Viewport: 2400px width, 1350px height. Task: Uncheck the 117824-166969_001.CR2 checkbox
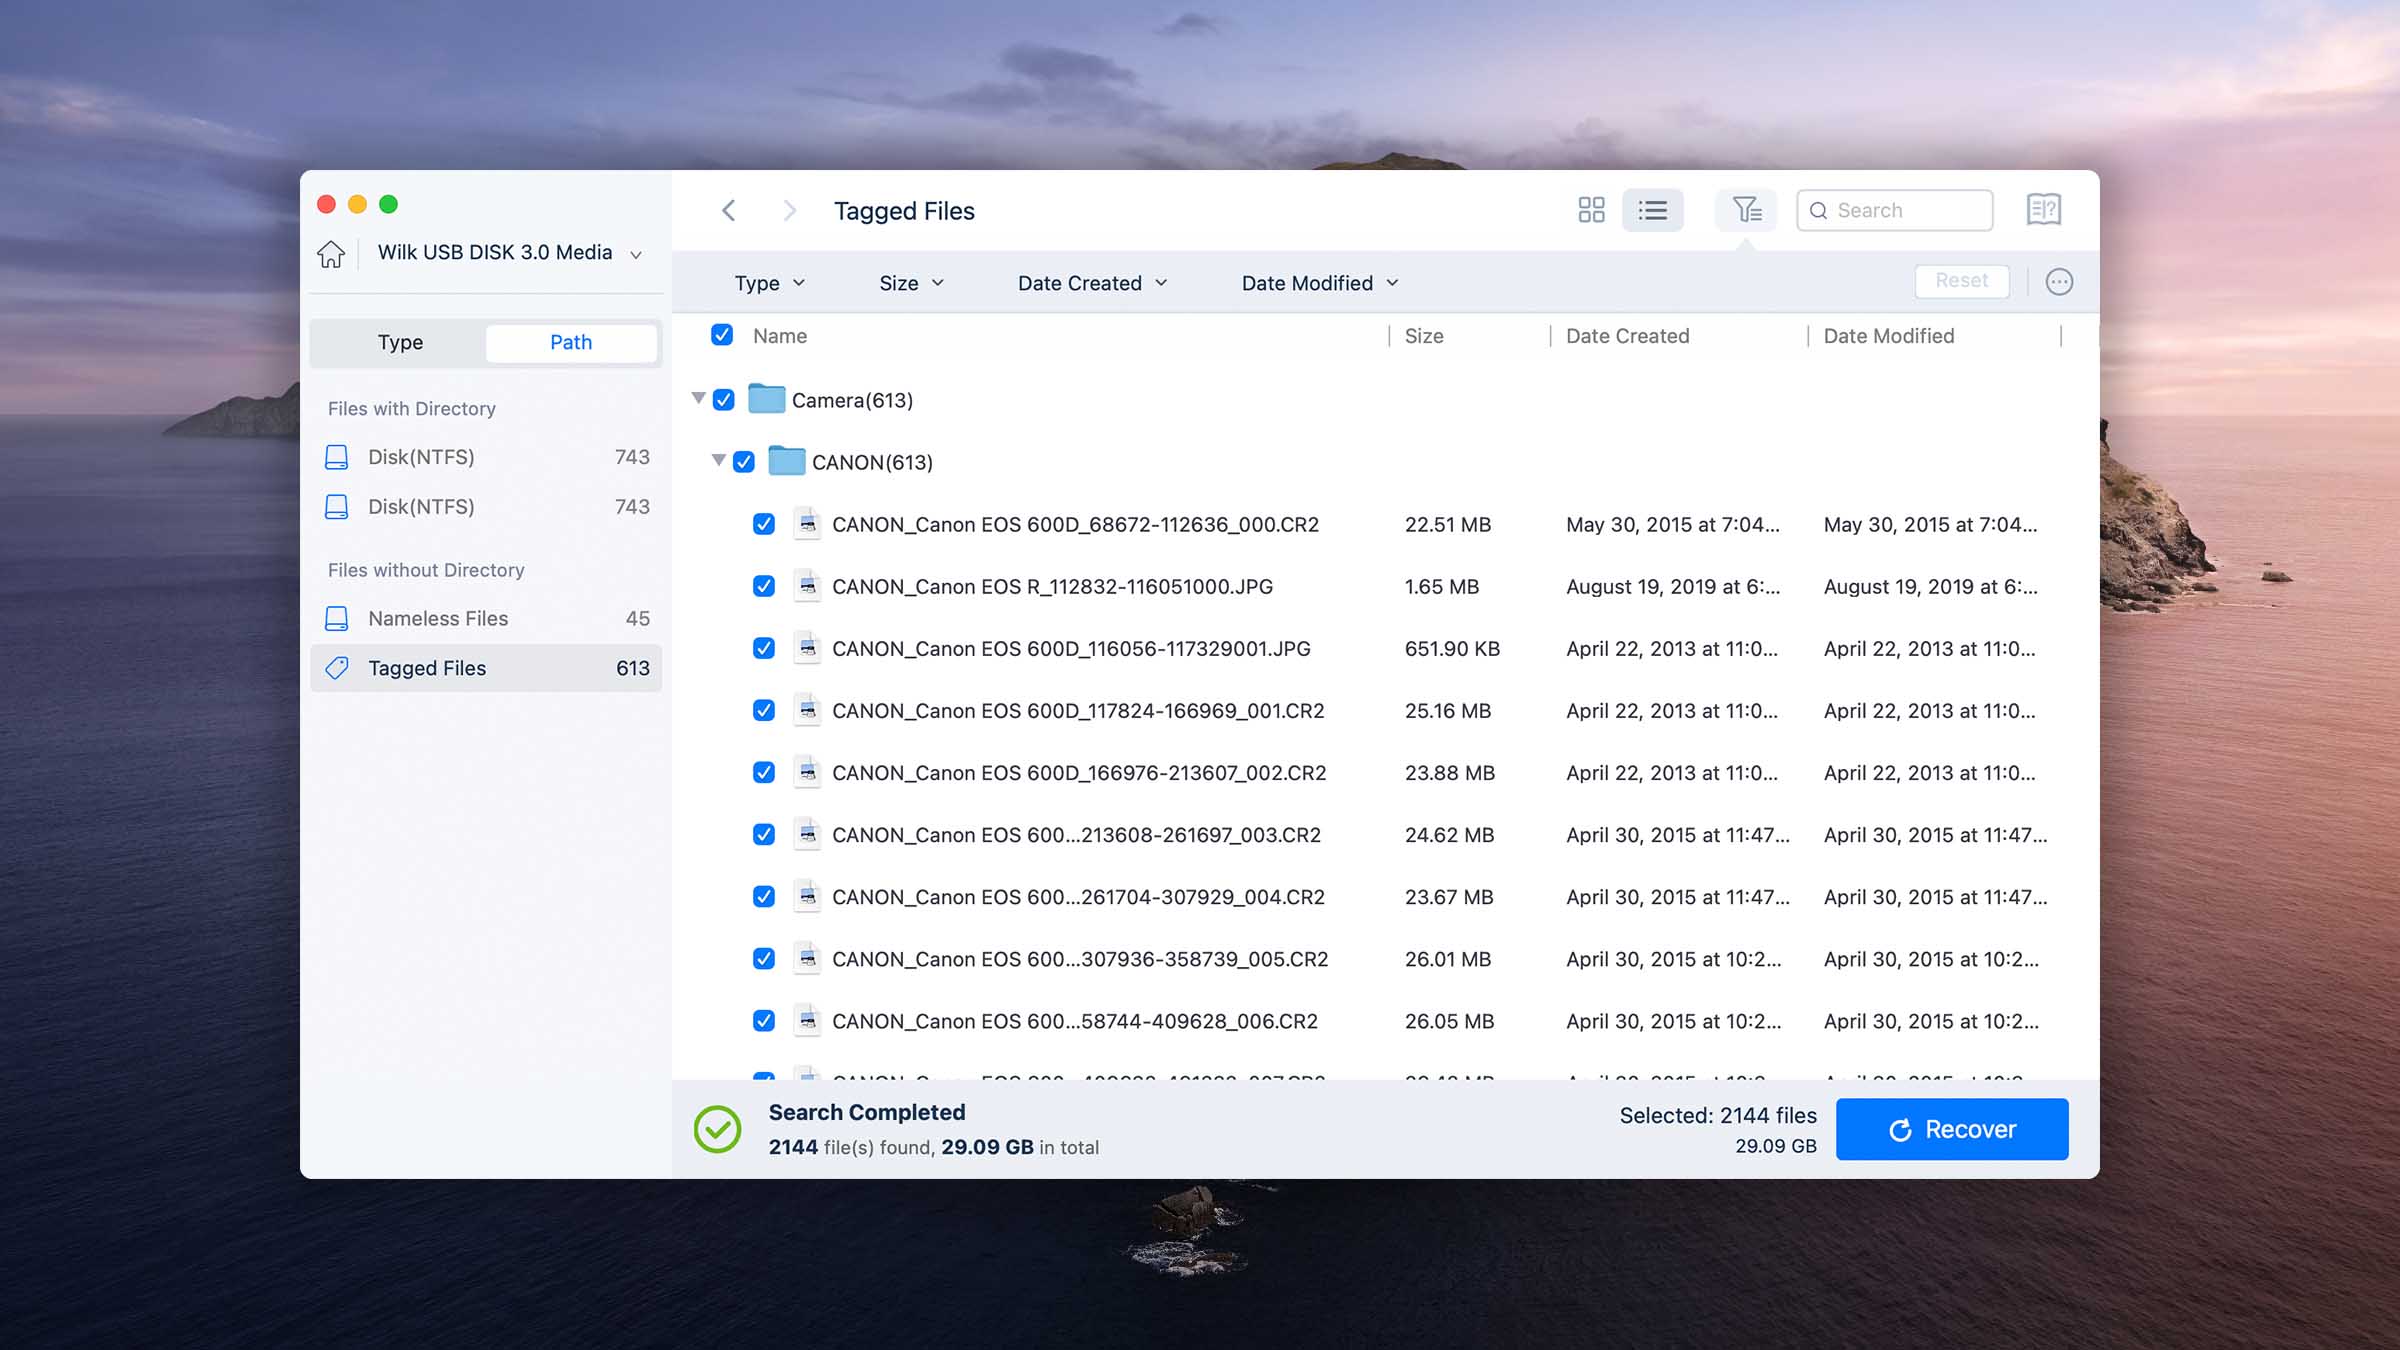tap(763, 710)
